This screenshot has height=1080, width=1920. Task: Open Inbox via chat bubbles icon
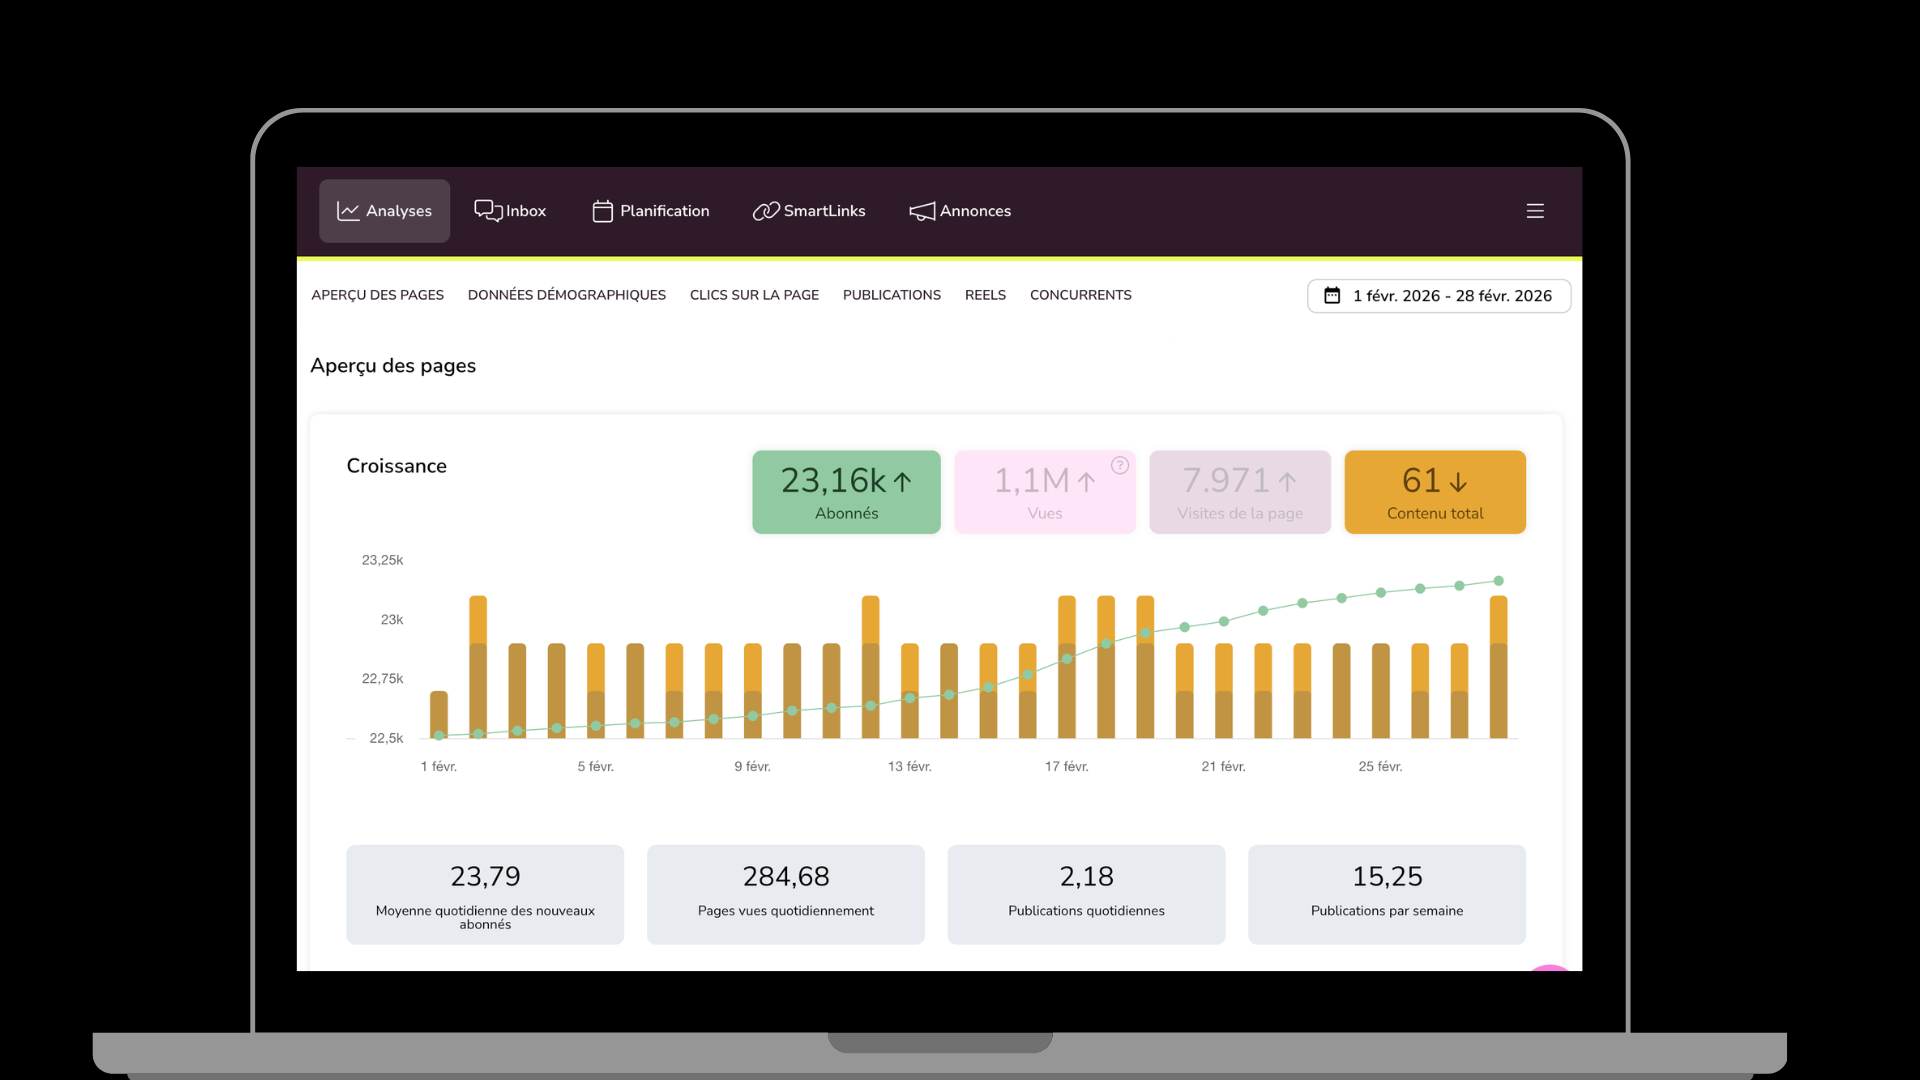click(487, 210)
